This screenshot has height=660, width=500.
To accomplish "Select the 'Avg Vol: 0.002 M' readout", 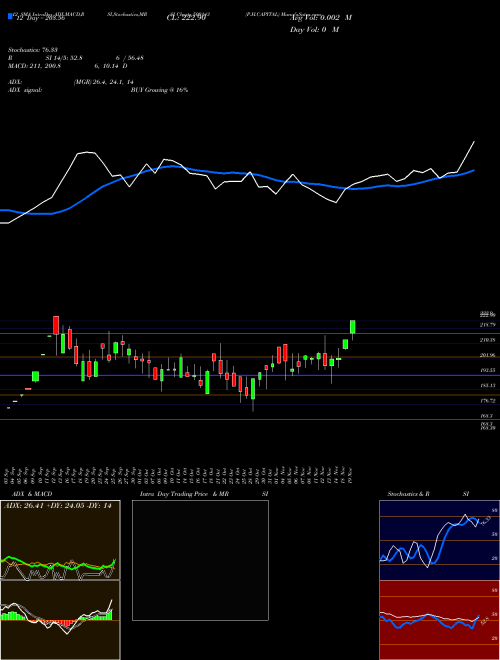I will tap(320, 18).
